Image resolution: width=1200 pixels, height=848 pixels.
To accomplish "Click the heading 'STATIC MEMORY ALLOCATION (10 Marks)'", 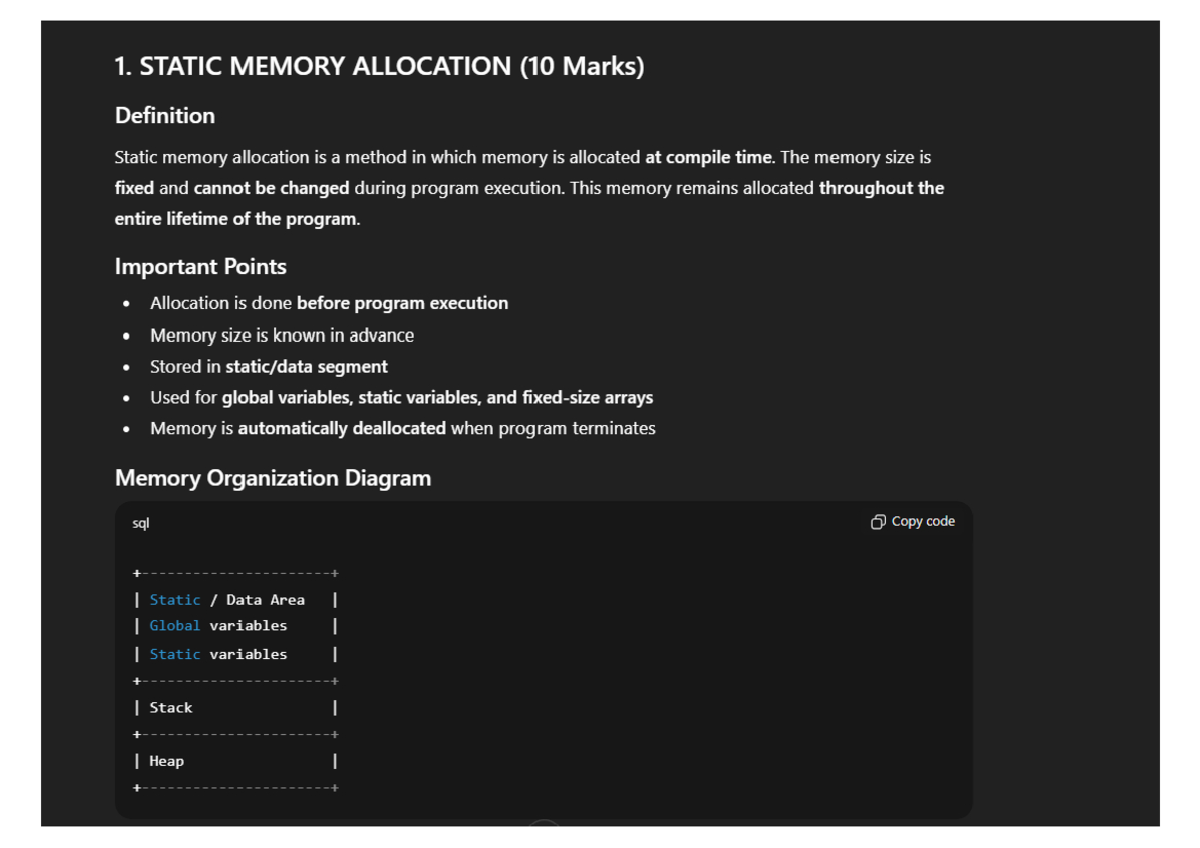I will tap(379, 65).
